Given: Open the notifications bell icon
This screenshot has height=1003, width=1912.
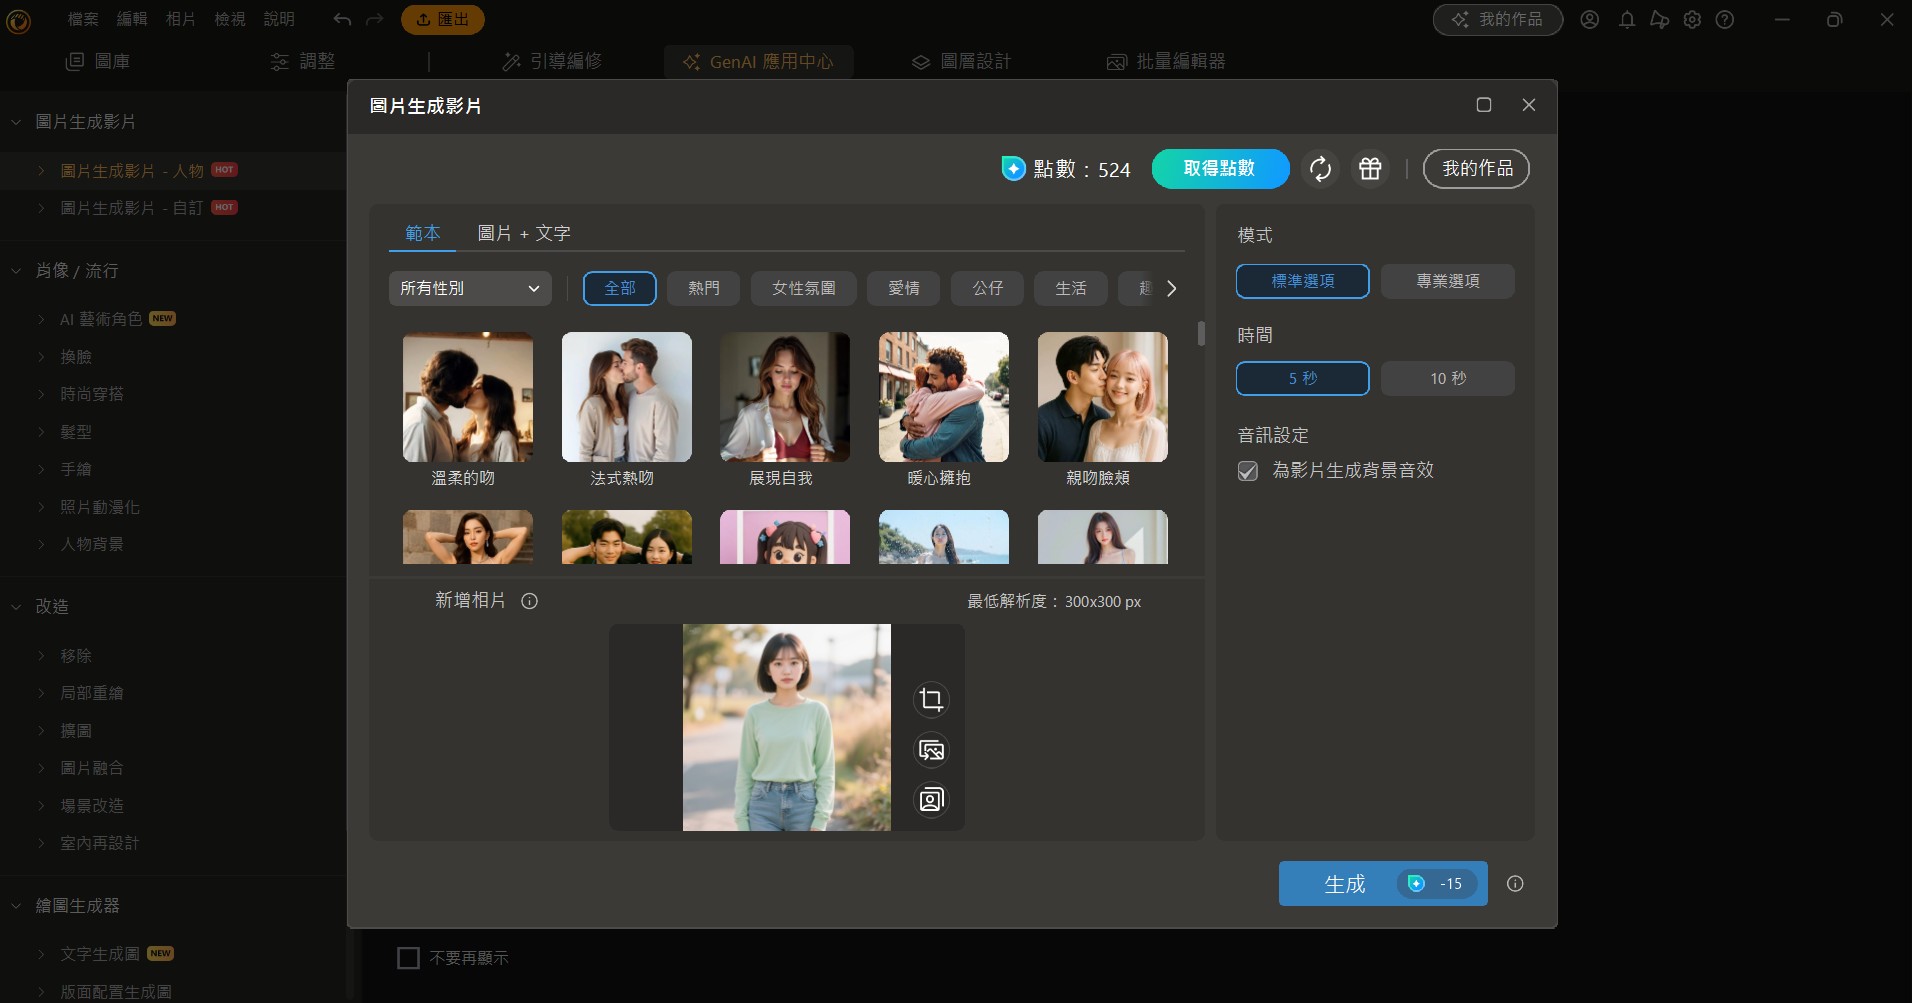Looking at the screenshot, I should (x=1627, y=20).
